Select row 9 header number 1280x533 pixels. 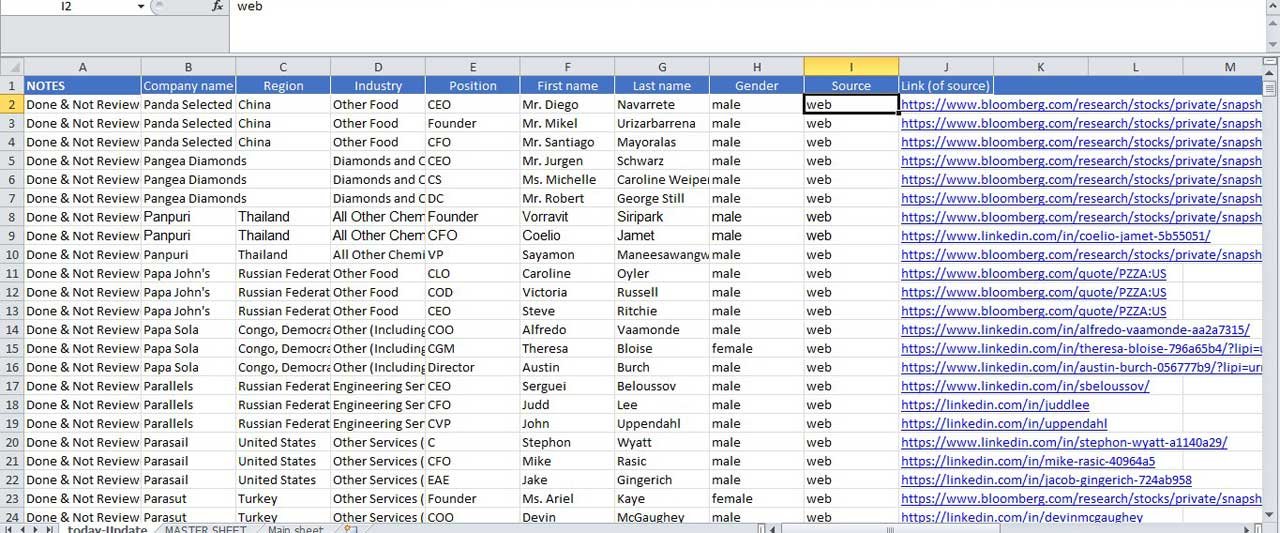[12, 236]
